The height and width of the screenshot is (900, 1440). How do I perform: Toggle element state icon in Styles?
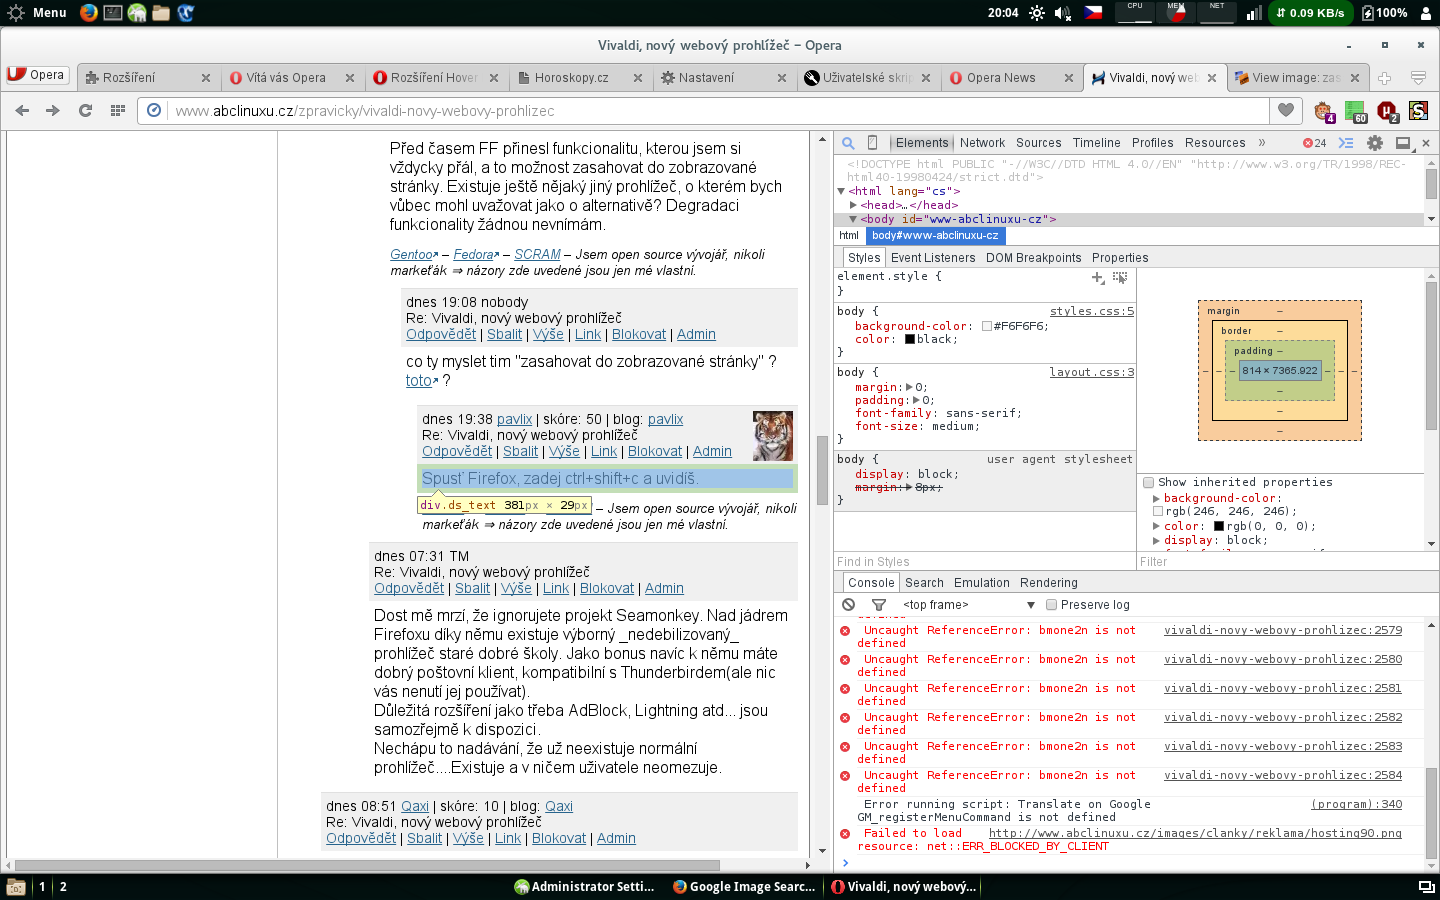[1120, 278]
